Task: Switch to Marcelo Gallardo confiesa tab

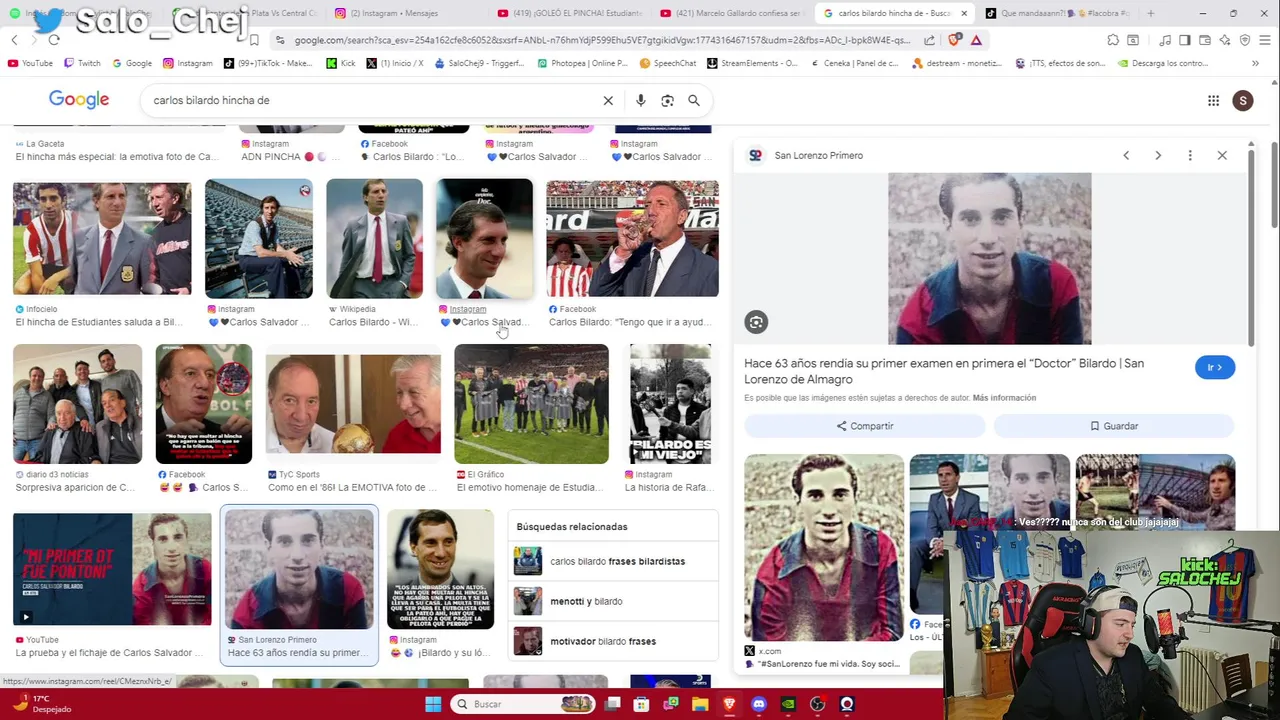Action: 733,13
